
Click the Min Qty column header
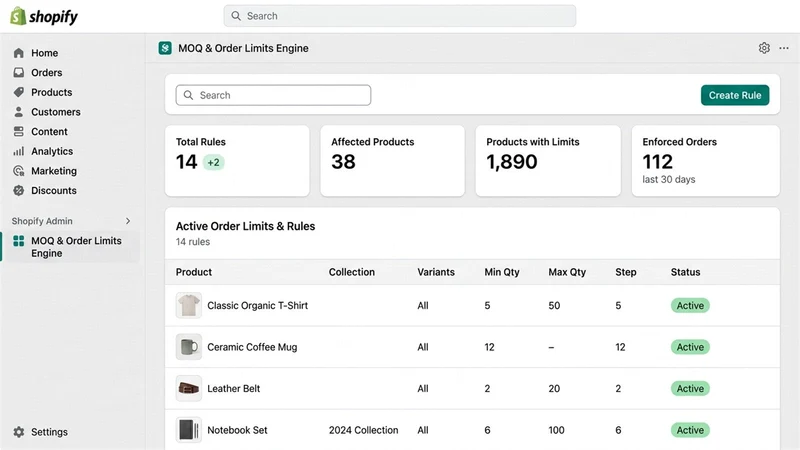[x=502, y=272]
